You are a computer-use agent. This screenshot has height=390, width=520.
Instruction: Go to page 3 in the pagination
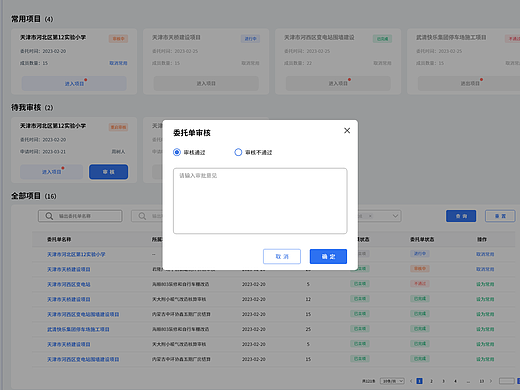click(x=443, y=381)
